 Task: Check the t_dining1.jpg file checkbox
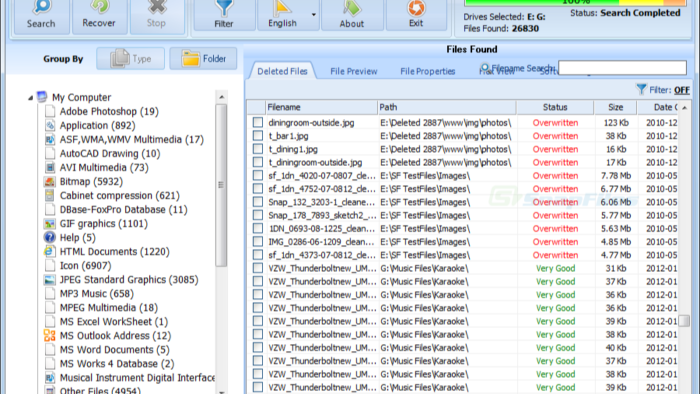coord(258,149)
